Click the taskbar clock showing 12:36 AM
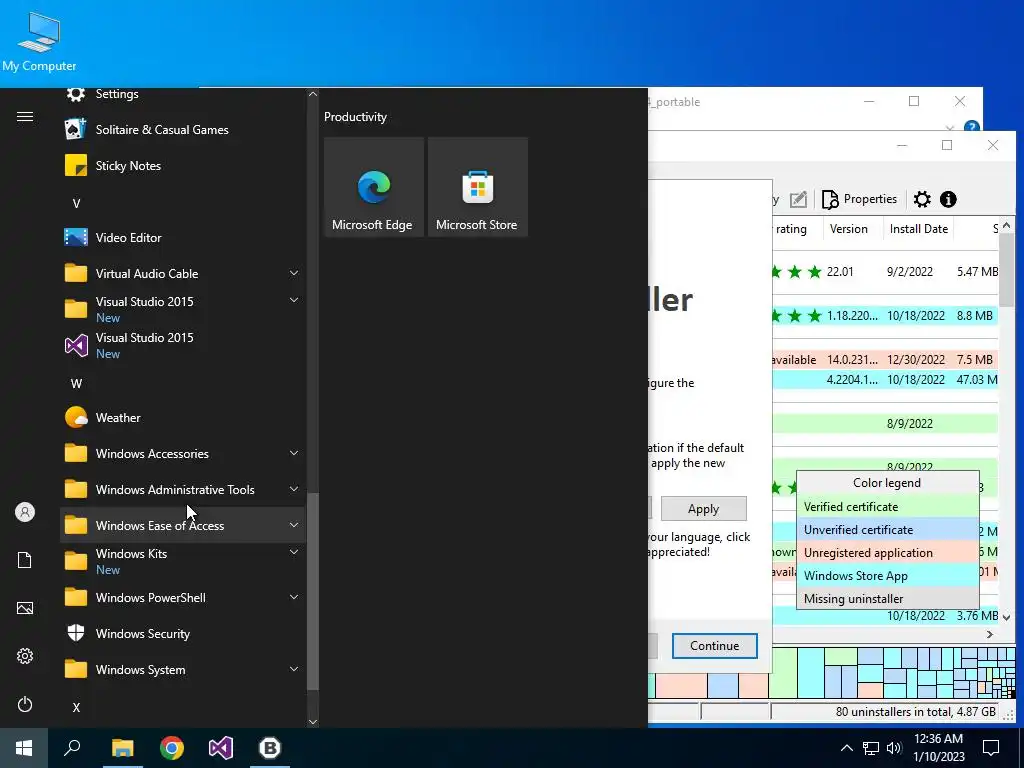Screen dimensions: 1024x768 938,748
